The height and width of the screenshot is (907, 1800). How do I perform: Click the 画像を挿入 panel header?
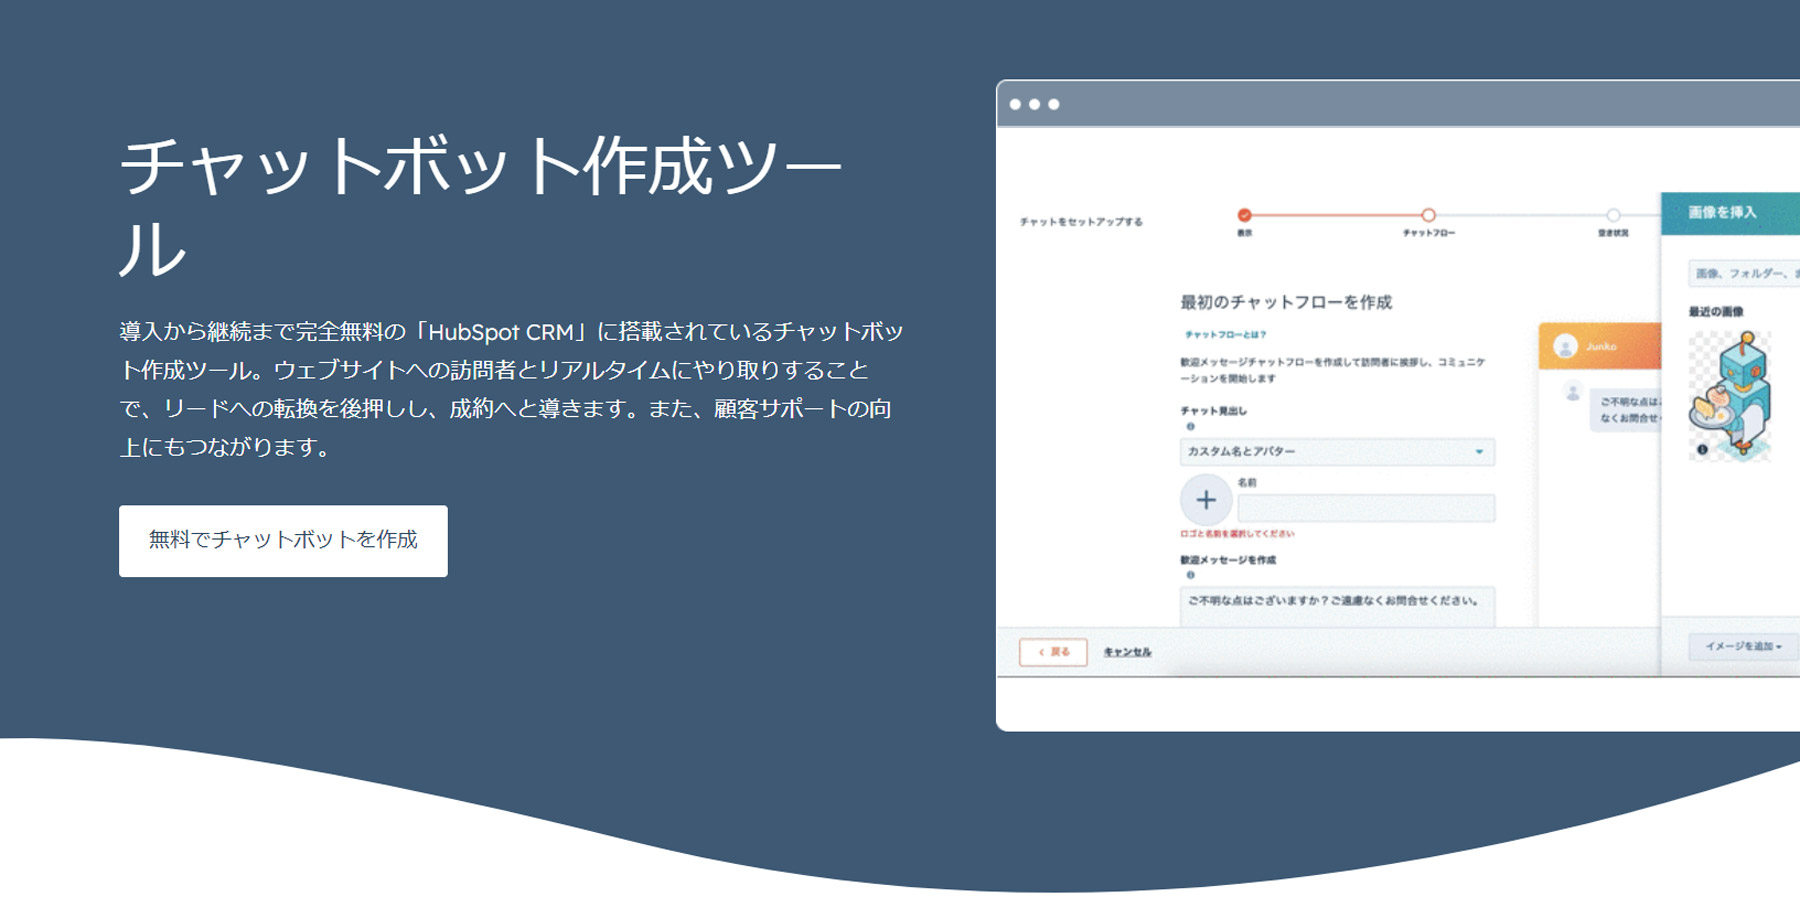click(1730, 213)
